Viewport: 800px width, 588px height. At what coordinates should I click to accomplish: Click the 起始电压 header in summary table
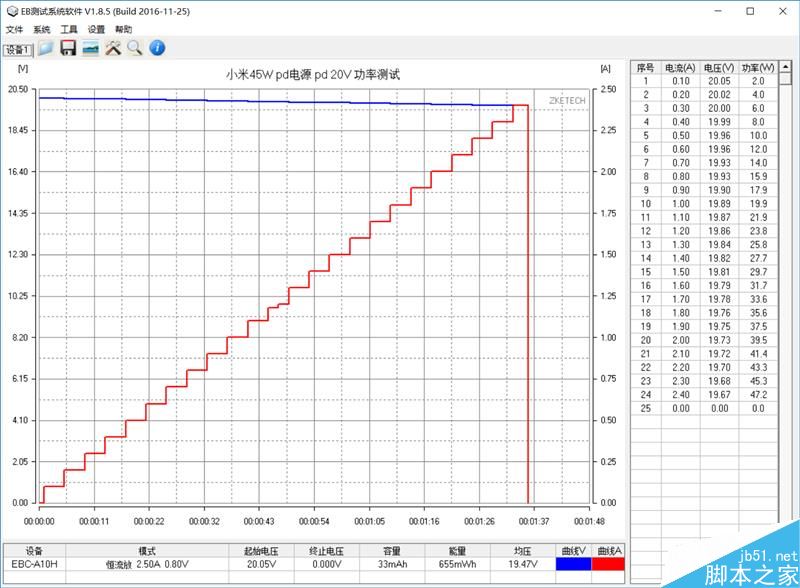click(x=261, y=551)
